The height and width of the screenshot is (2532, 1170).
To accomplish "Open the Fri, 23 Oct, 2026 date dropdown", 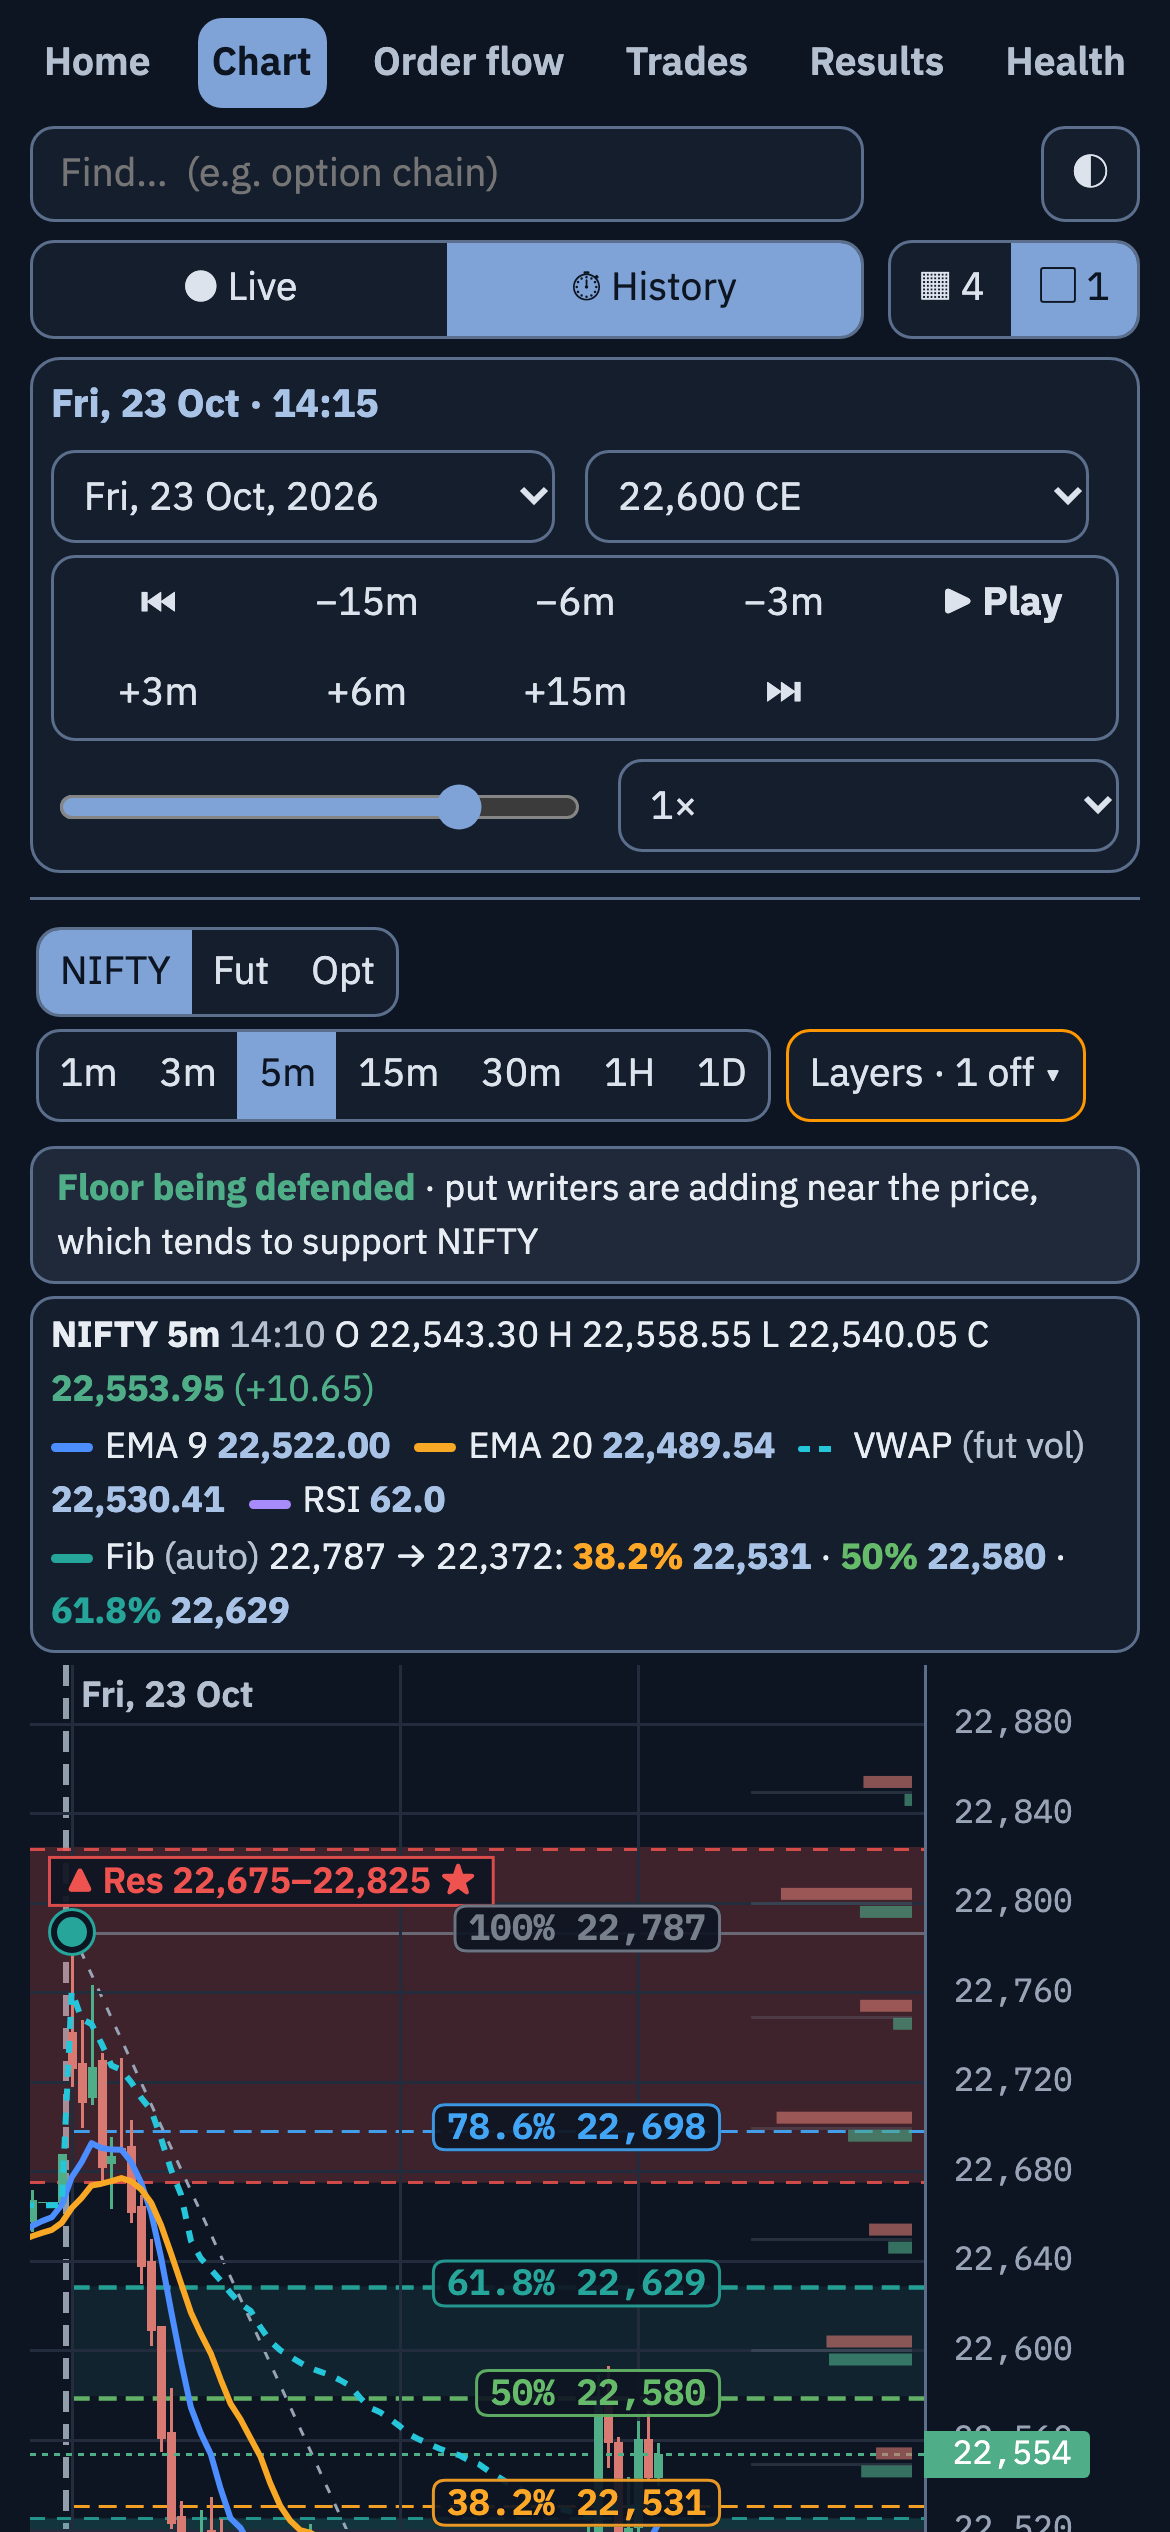I will 303,497.
